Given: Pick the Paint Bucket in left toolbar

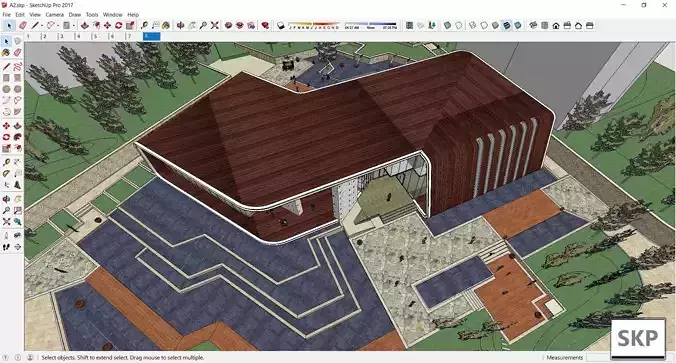Looking at the screenshot, I should (x=6, y=53).
